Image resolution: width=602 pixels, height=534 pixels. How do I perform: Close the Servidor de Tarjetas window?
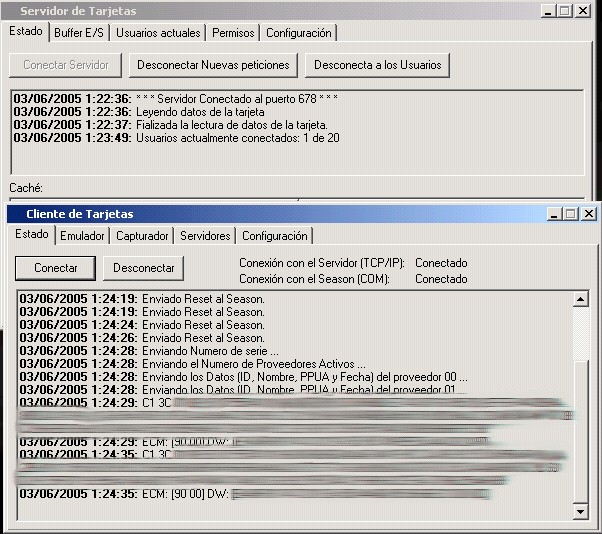pyautogui.click(x=583, y=10)
